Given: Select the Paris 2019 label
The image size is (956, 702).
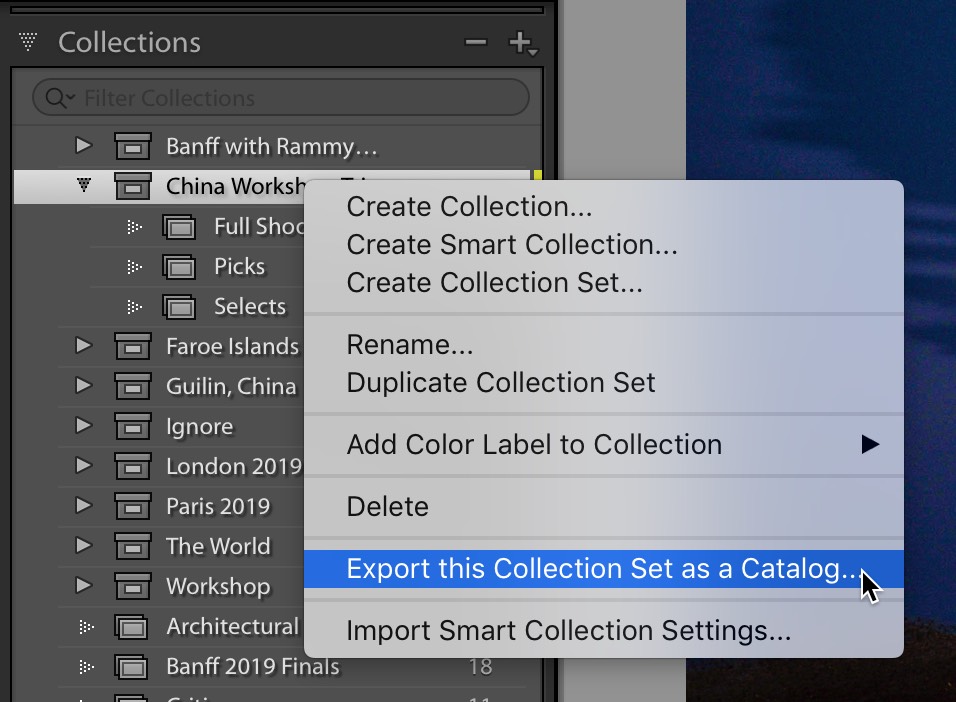Looking at the screenshot, I should point(218,506).
